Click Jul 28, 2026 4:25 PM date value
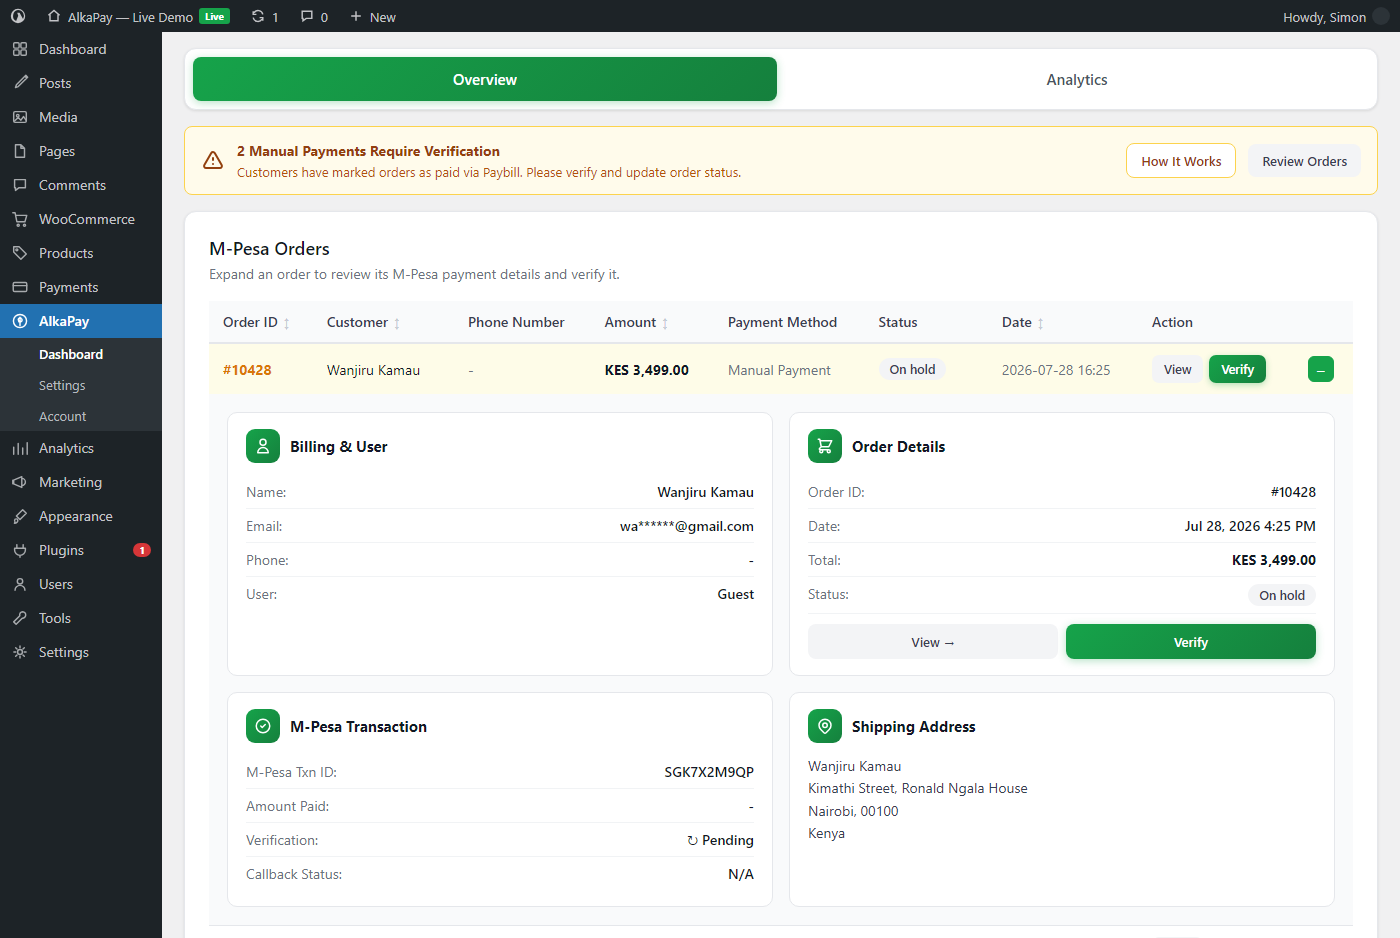Image resolution: width=1400 pixels, height=938 pixels. tap(1250, 526)
